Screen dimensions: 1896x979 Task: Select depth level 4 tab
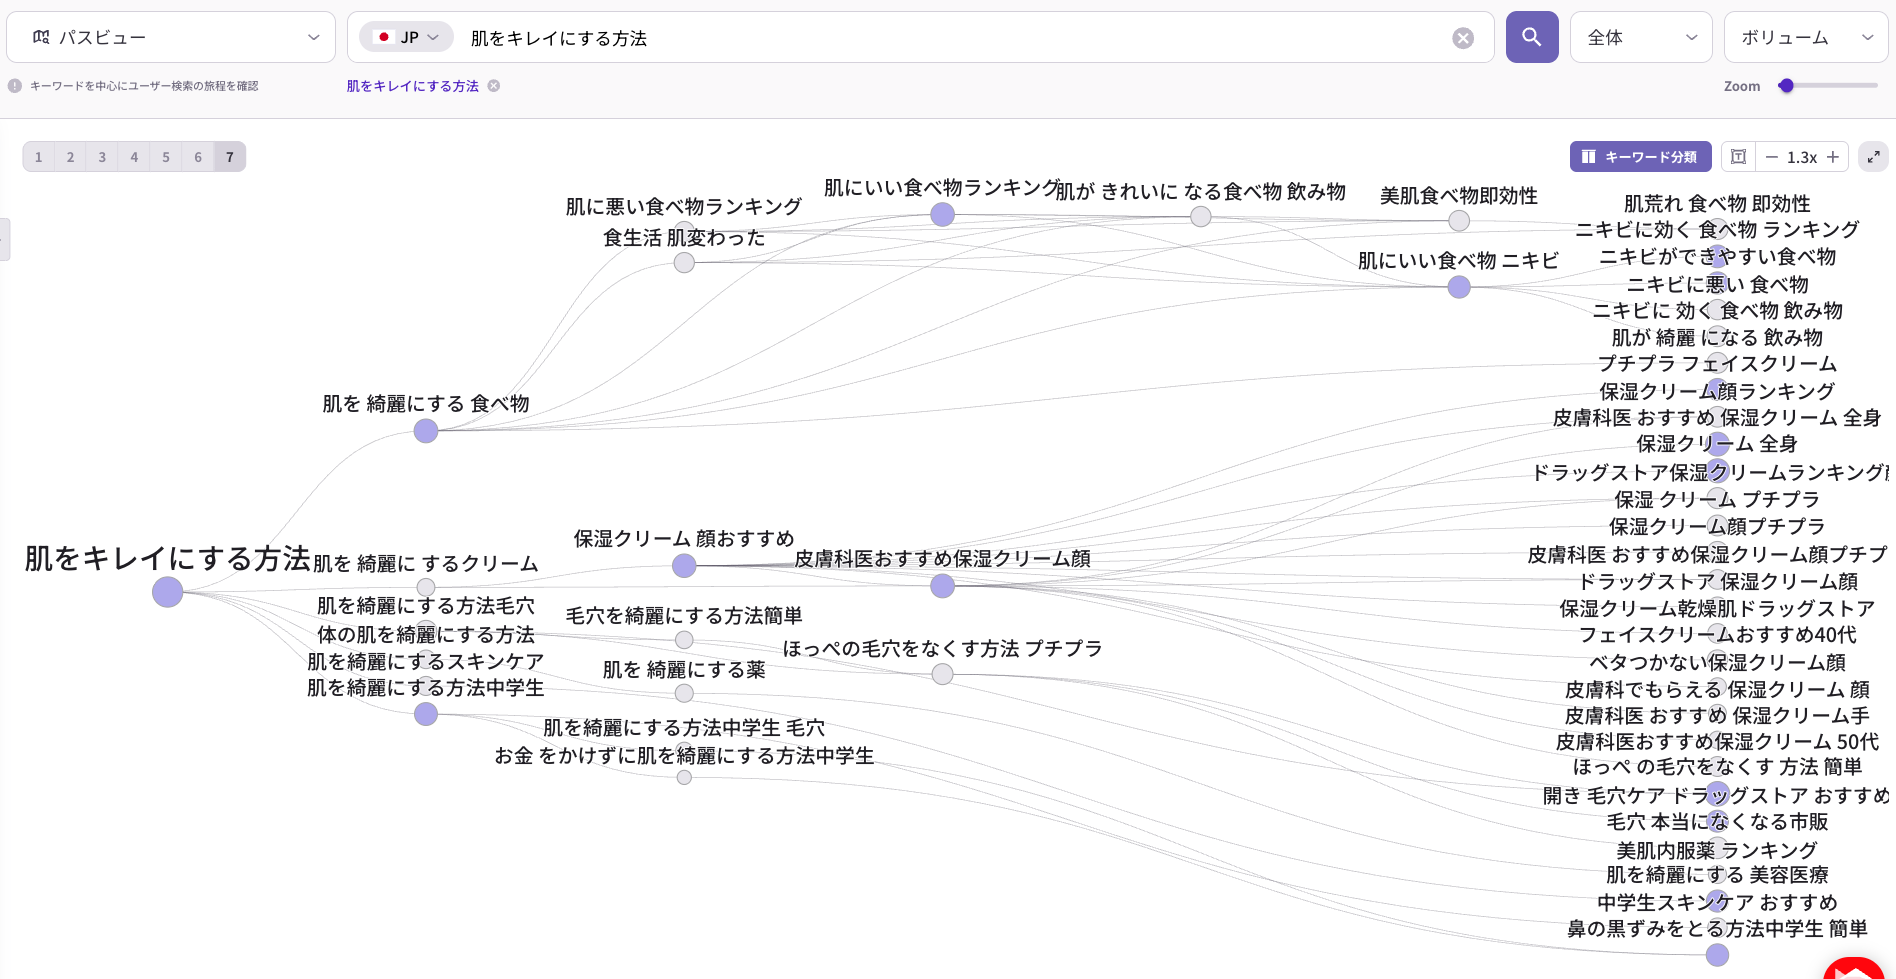coord(134,157)
